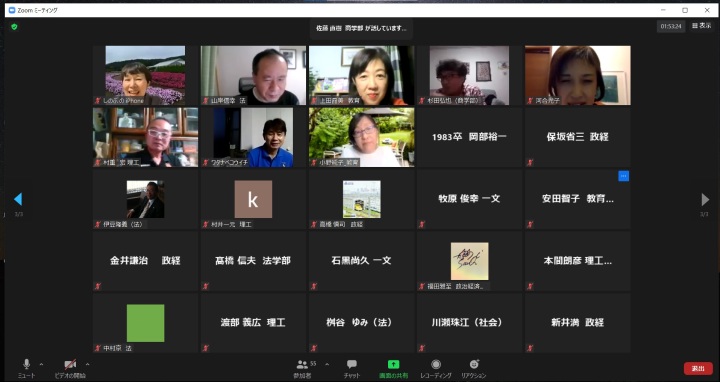Click the green square avatar of 中村京
This screenshot has height=382, width=720.
pos(146,323)
